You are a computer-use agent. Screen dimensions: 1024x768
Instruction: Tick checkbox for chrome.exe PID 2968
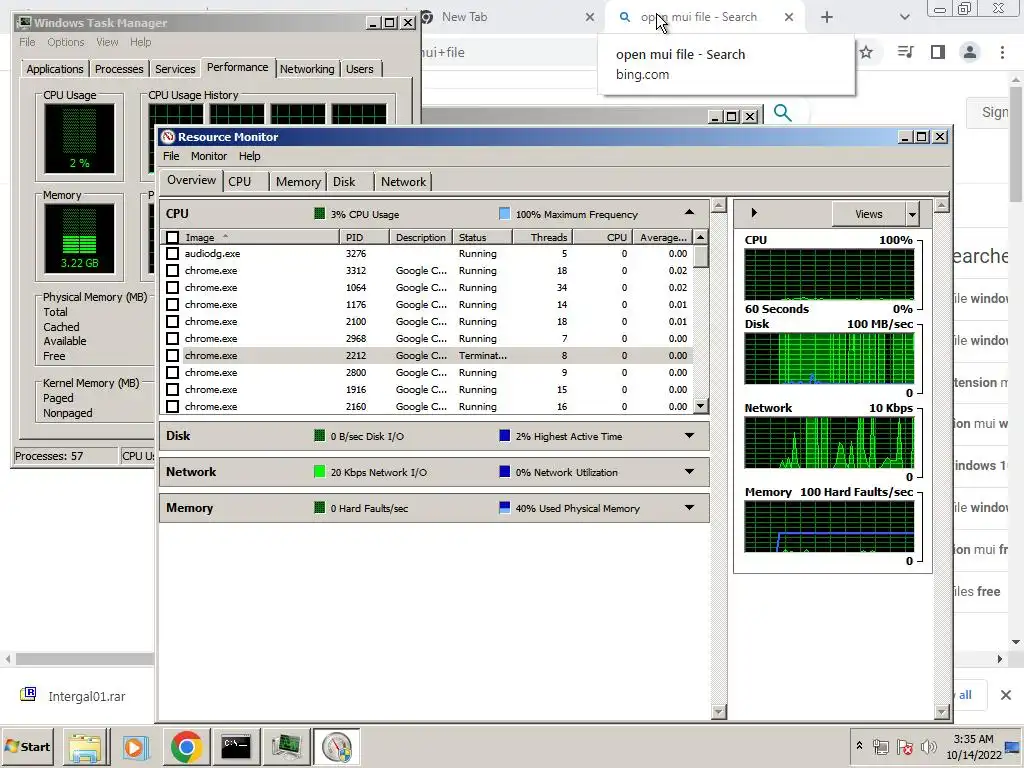(x=172, y=338)
